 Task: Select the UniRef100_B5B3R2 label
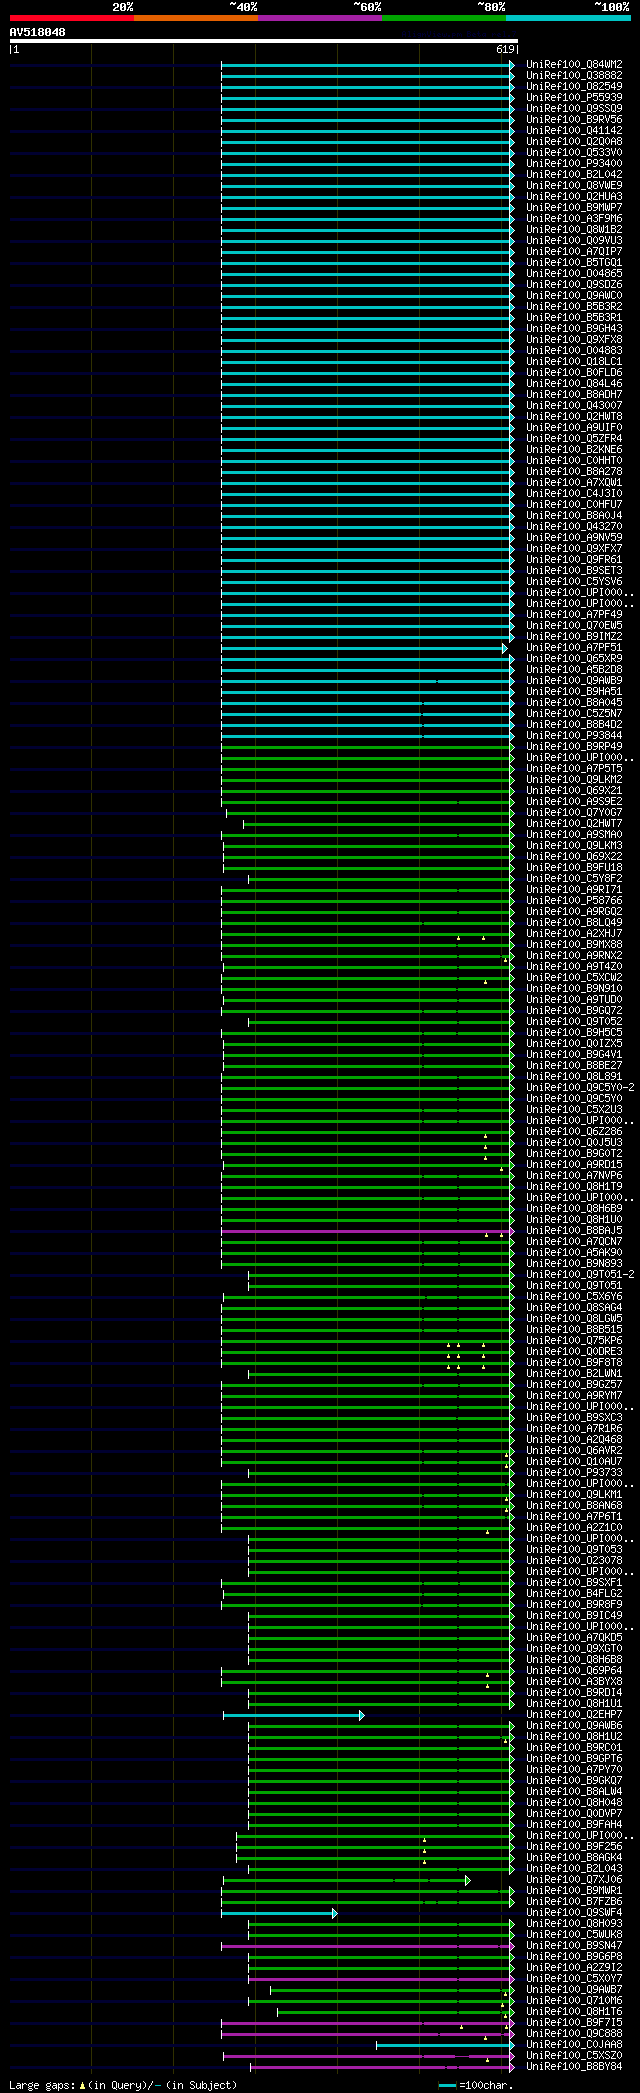click(574, 307)
